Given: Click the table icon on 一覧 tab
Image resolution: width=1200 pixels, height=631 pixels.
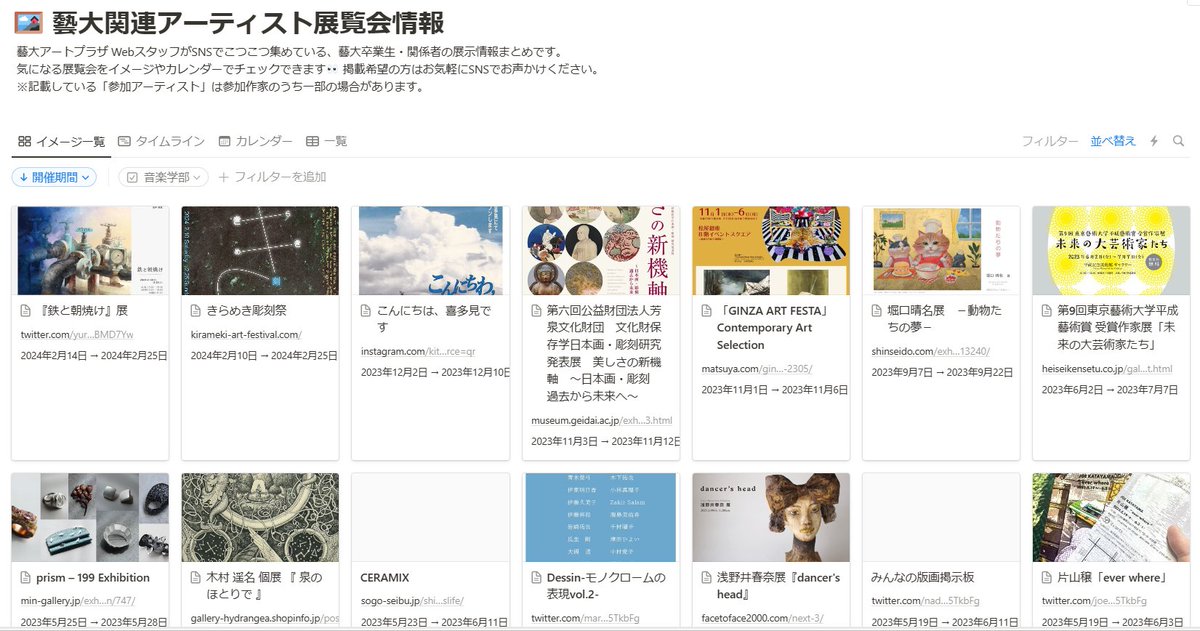Looking at the screenshot, I should 312,141.
